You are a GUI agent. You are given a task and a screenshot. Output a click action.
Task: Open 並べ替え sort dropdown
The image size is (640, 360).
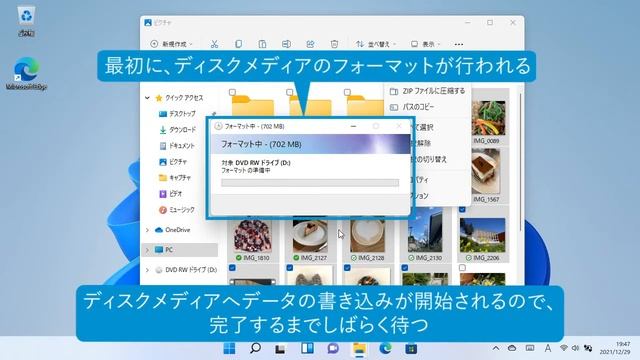tap(376, 44)
